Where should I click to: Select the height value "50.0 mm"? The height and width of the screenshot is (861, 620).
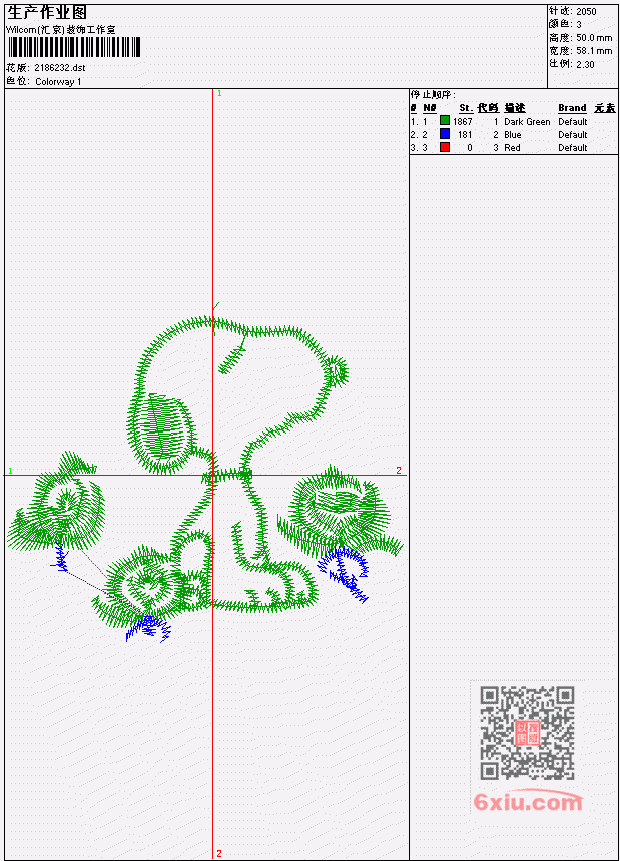click(x=594, y=38)
